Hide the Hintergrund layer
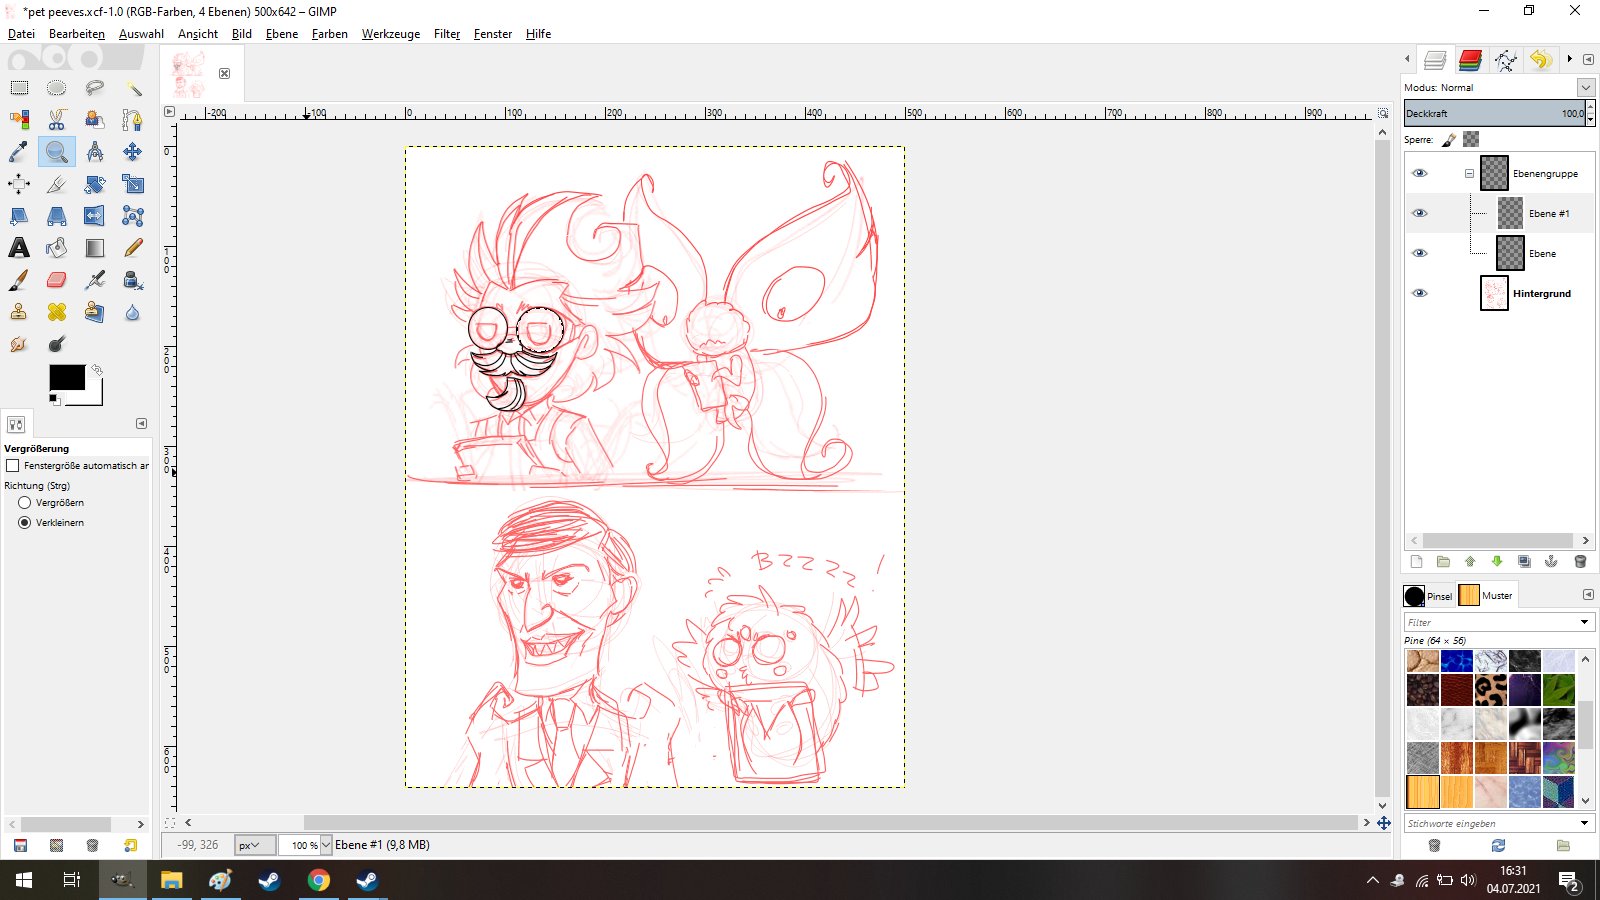 click(x=1419, y=293)
